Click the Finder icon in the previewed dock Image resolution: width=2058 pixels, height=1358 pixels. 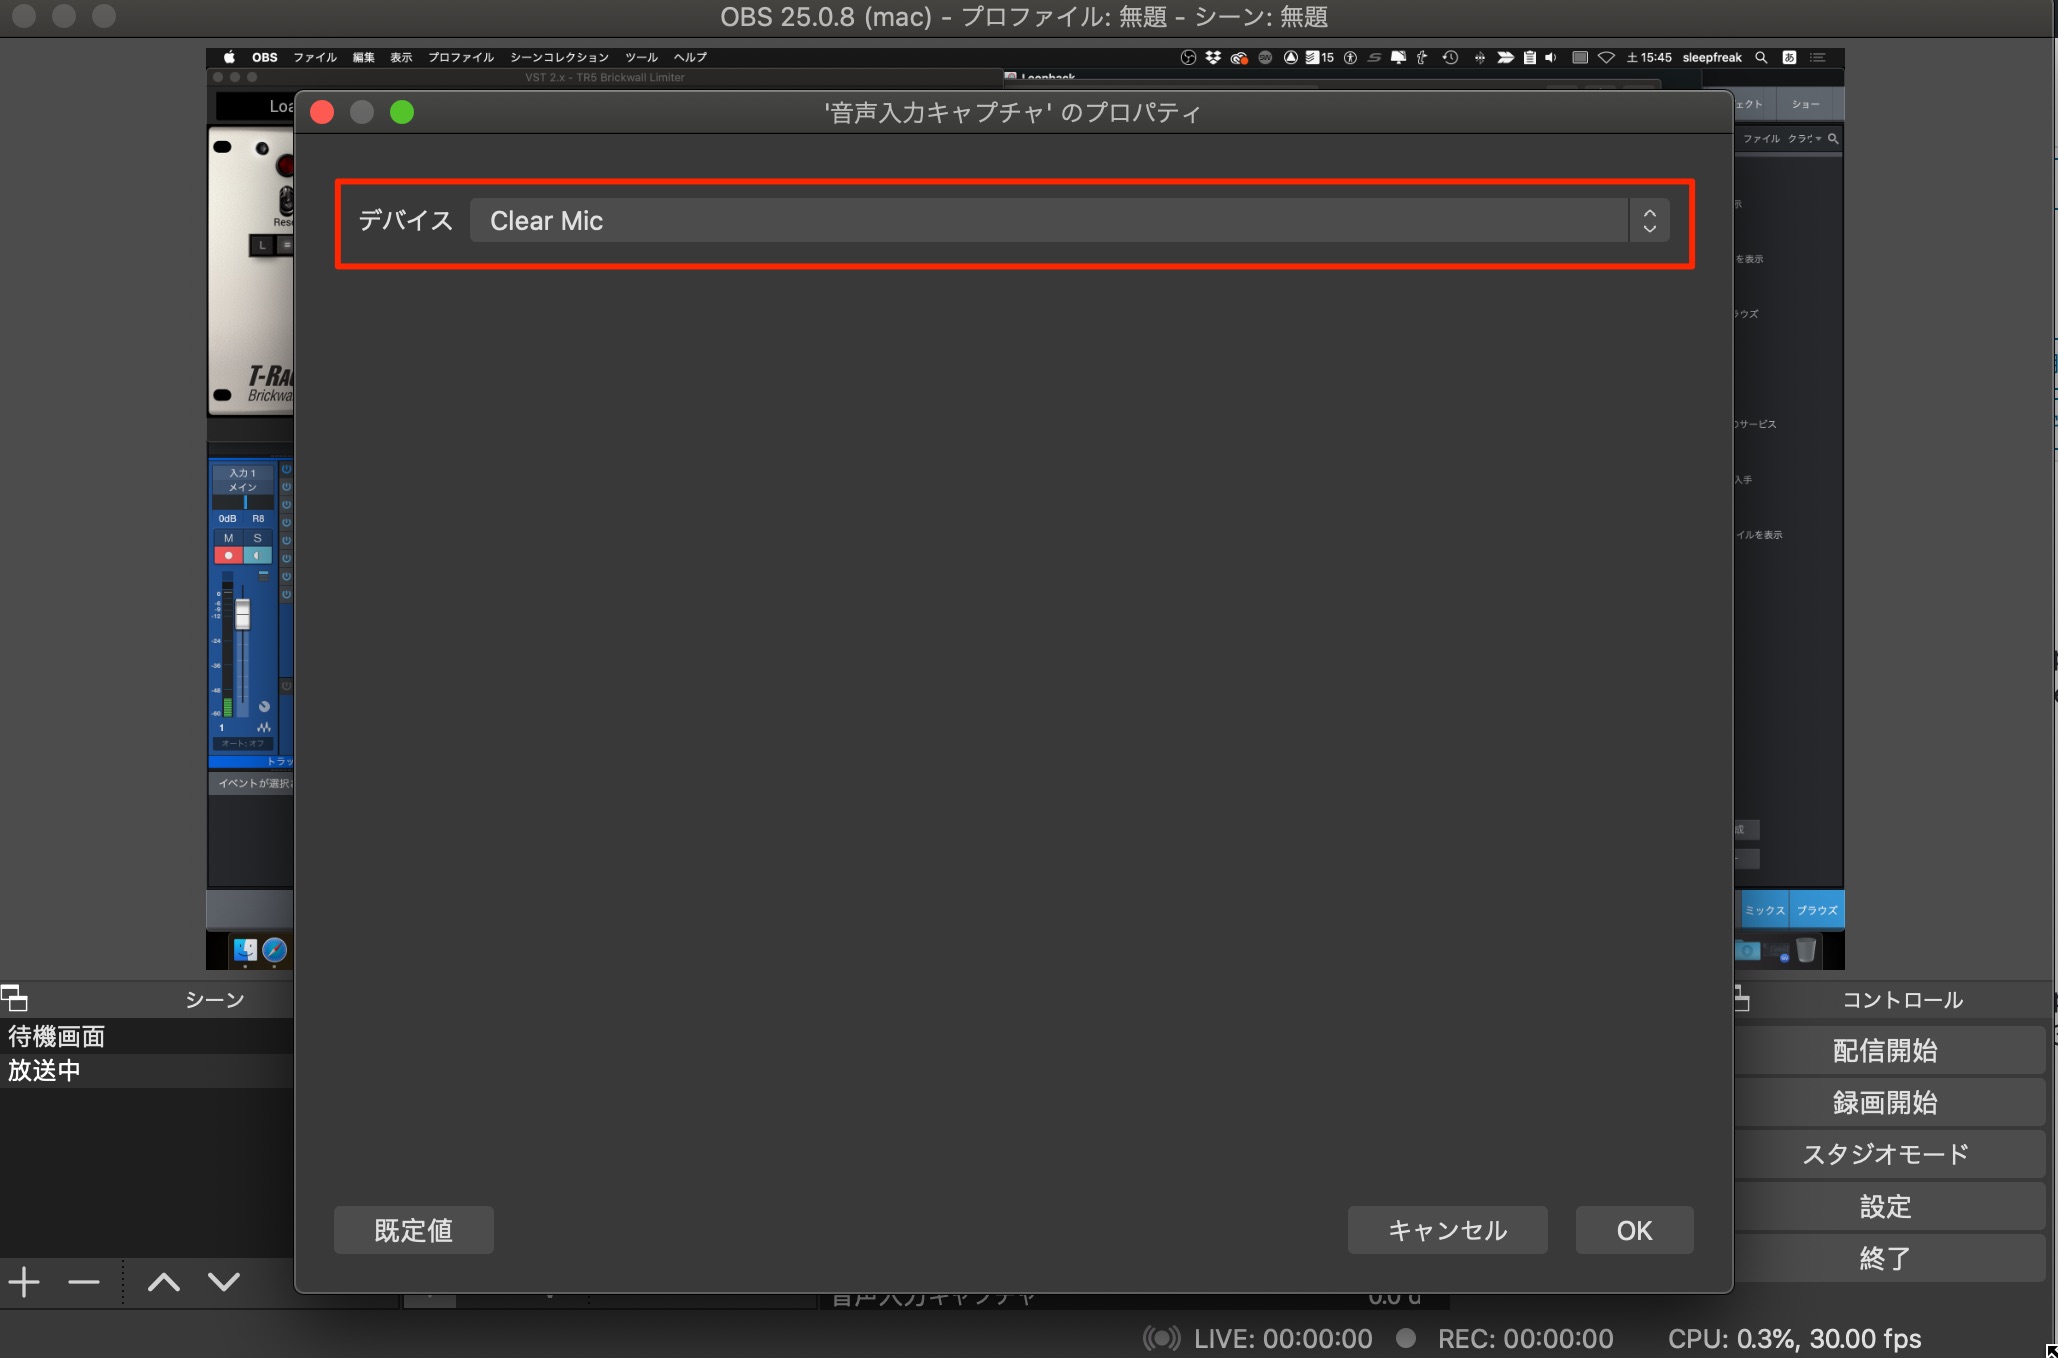pyautogui.click(x=245, y=950)
